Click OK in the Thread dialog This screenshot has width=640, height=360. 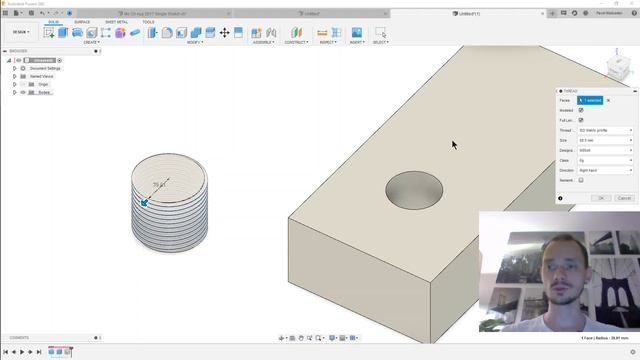click(x=601, y=198)
